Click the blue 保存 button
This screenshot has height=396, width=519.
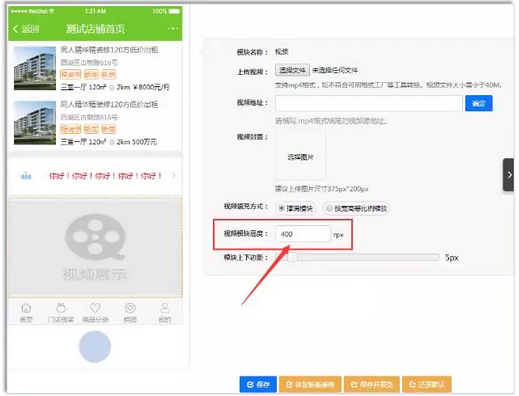point(258,384)
